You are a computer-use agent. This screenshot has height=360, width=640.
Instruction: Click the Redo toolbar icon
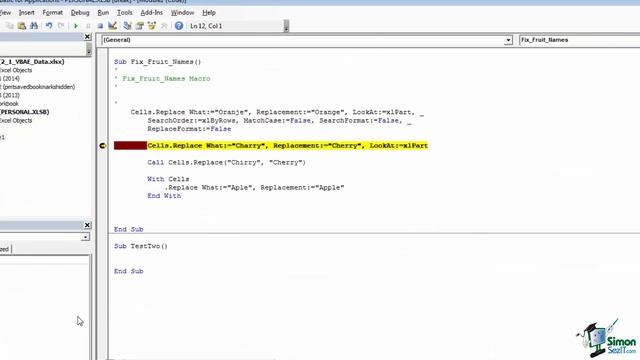click(x=61, y=26)
